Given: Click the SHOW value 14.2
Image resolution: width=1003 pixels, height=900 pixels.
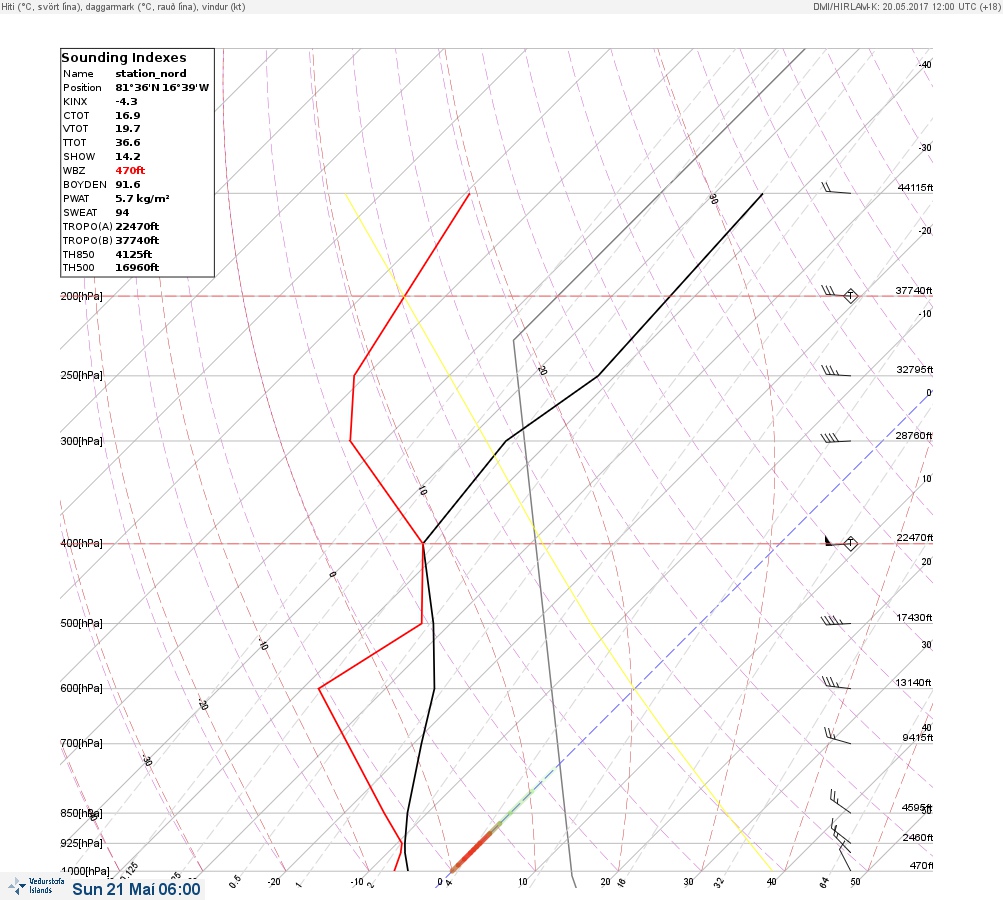Looking at the screenshot, I should pyautogui.click(x=127, y=157).
